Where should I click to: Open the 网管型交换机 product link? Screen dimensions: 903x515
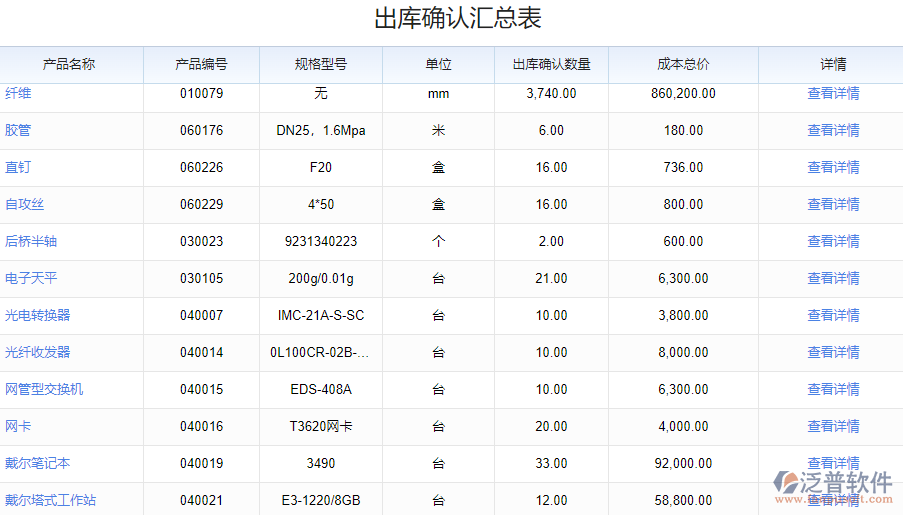[x=44, y=389]
